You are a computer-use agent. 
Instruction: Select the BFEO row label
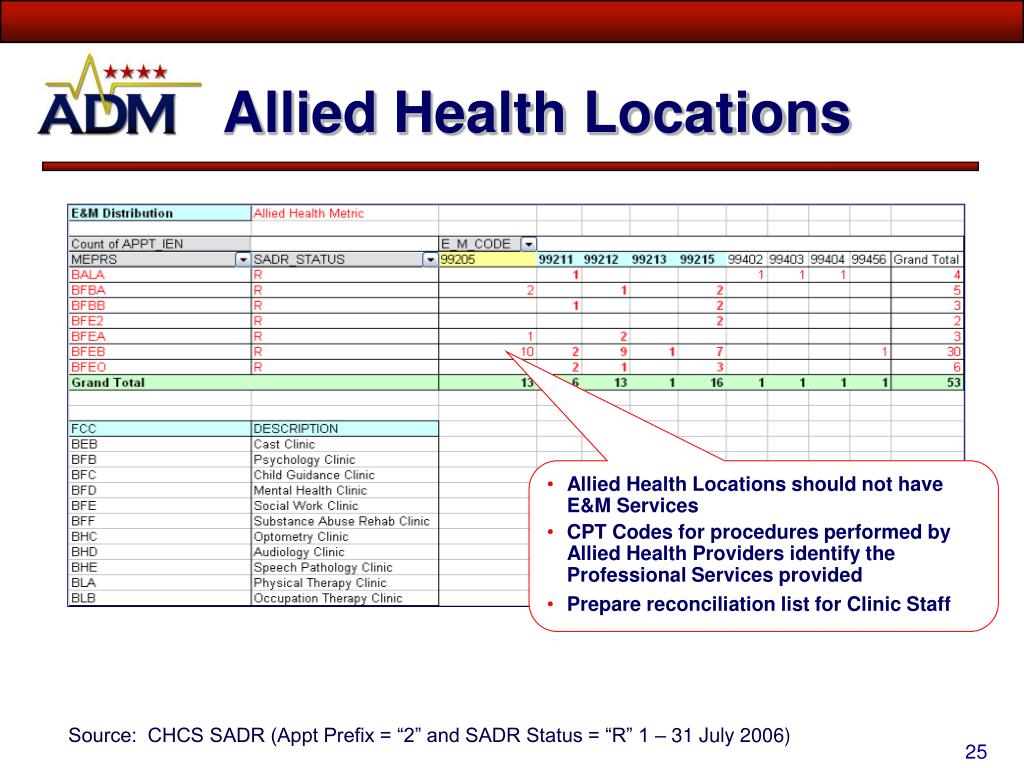pos(159,367)
